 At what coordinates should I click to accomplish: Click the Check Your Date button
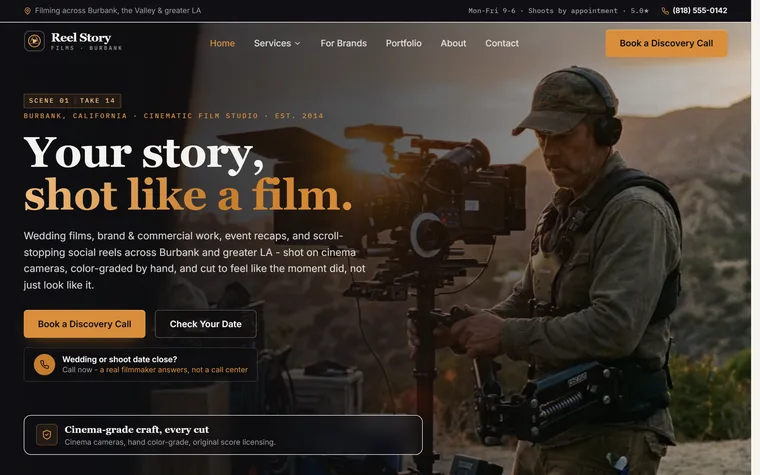point(206,324)
